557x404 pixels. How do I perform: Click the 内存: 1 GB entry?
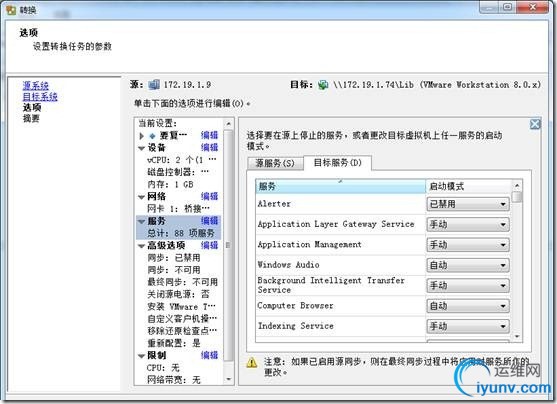[x=170, y=184]
